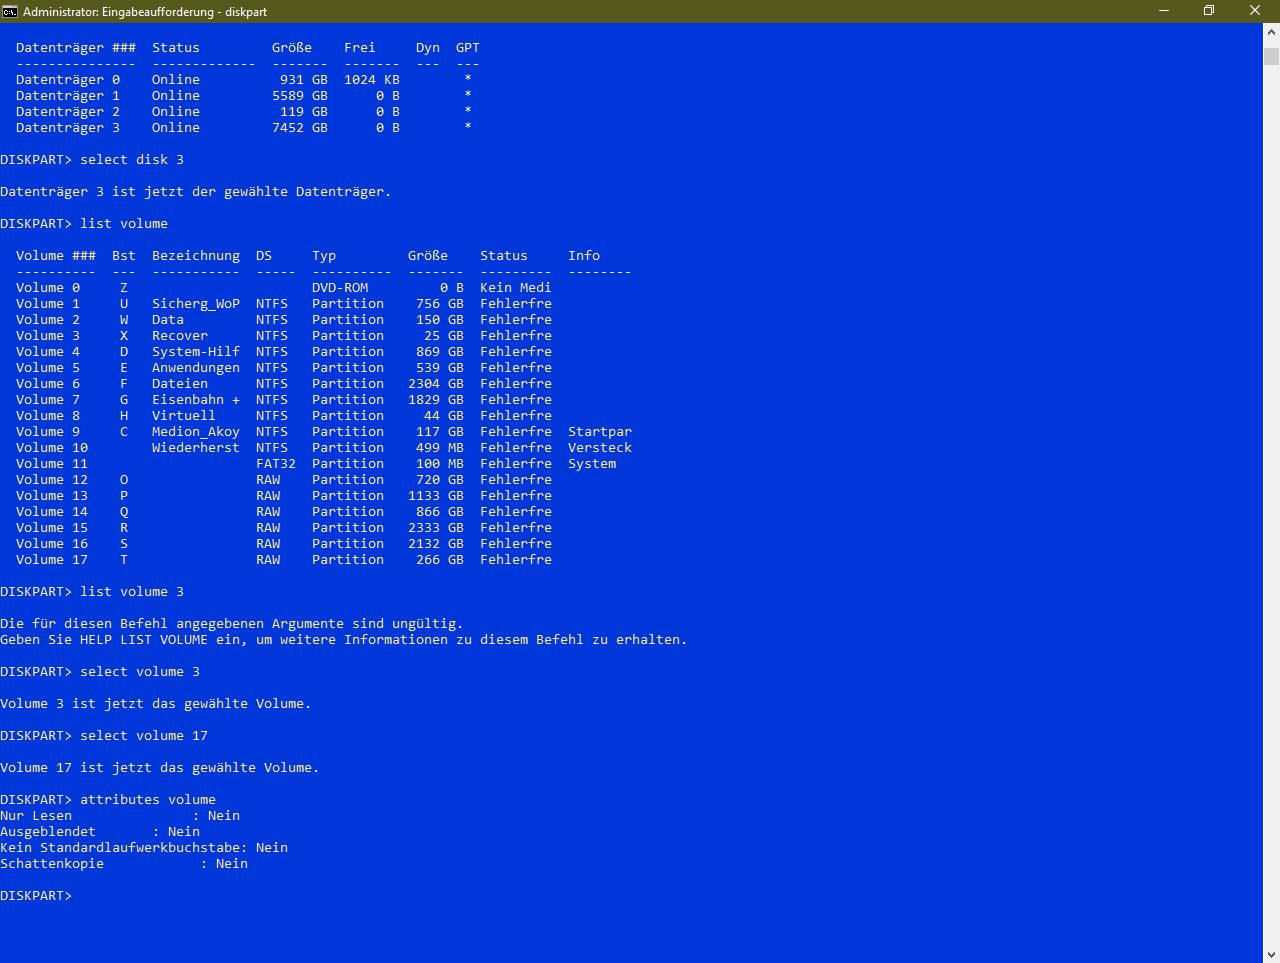Click the 'select disk 3' command text
The width and height of the screenshot is (1280, 963).
132,160
